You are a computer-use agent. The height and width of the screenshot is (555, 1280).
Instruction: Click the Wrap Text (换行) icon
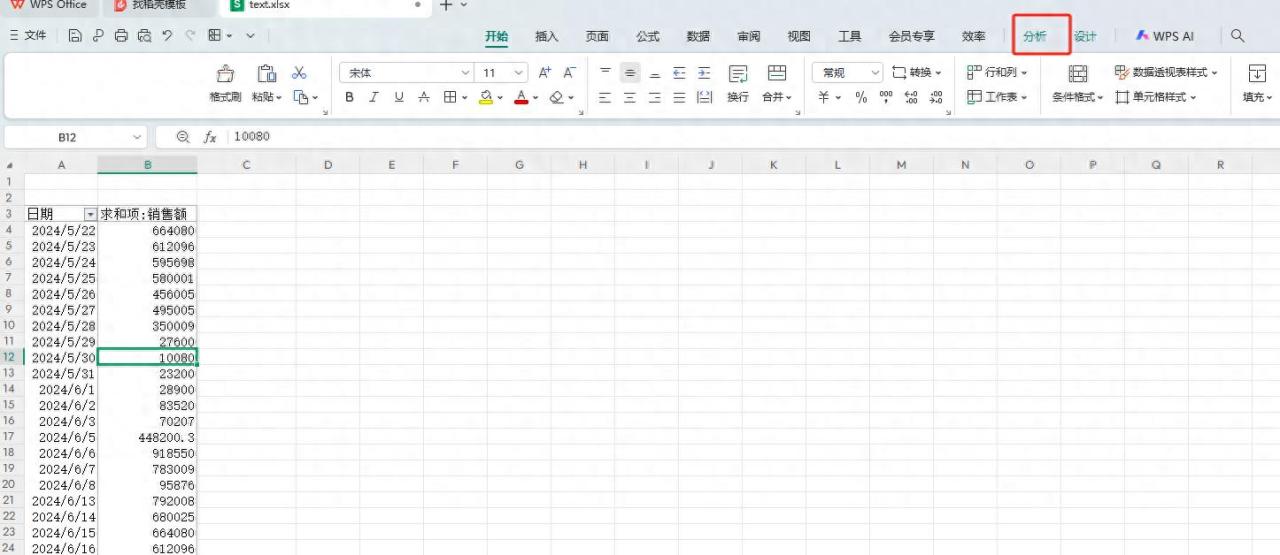click(738, 74)
